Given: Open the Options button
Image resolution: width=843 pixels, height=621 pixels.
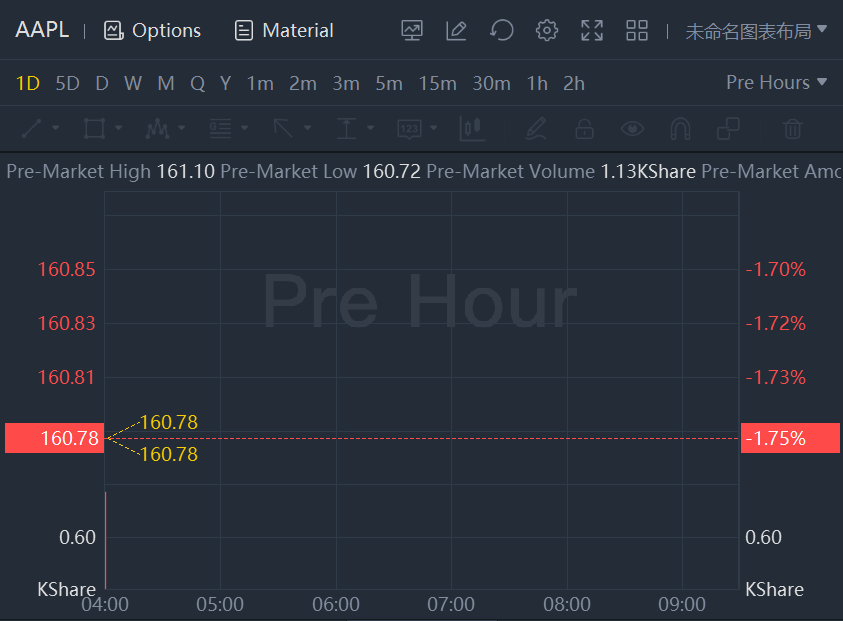Looking at the screenshot, I should click(x=153, y=30).
